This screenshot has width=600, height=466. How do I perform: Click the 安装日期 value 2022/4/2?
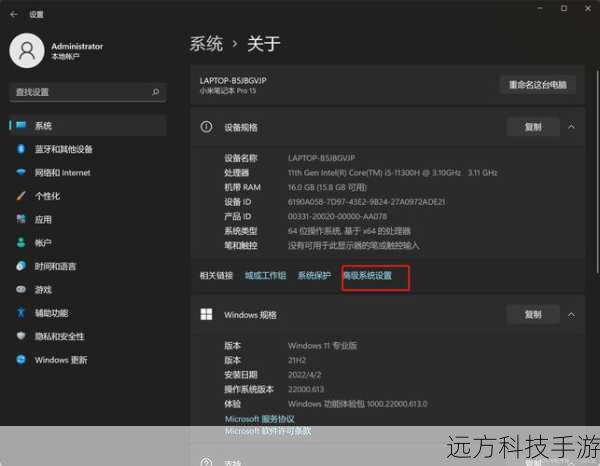[x=305, y=375]
